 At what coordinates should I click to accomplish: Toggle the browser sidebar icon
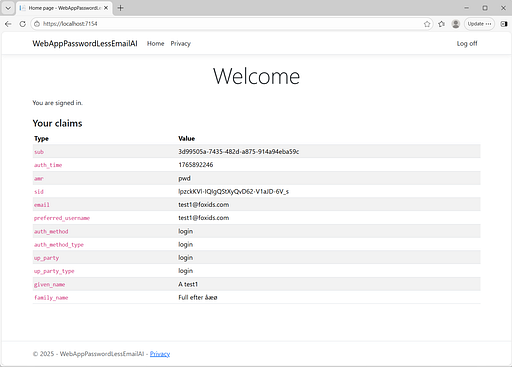504,24
